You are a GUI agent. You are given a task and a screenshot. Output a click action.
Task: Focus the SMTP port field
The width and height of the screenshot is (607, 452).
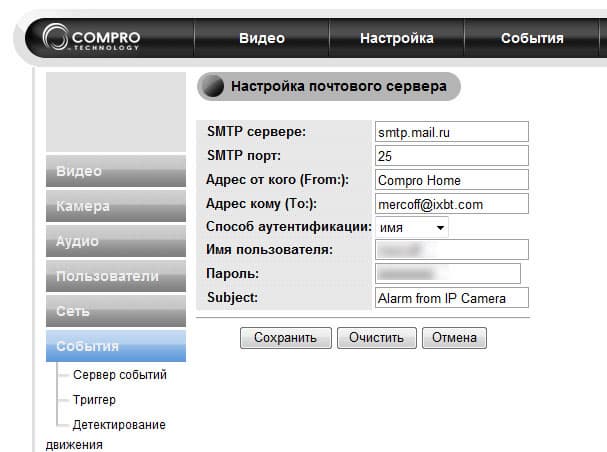click(451, 156)
